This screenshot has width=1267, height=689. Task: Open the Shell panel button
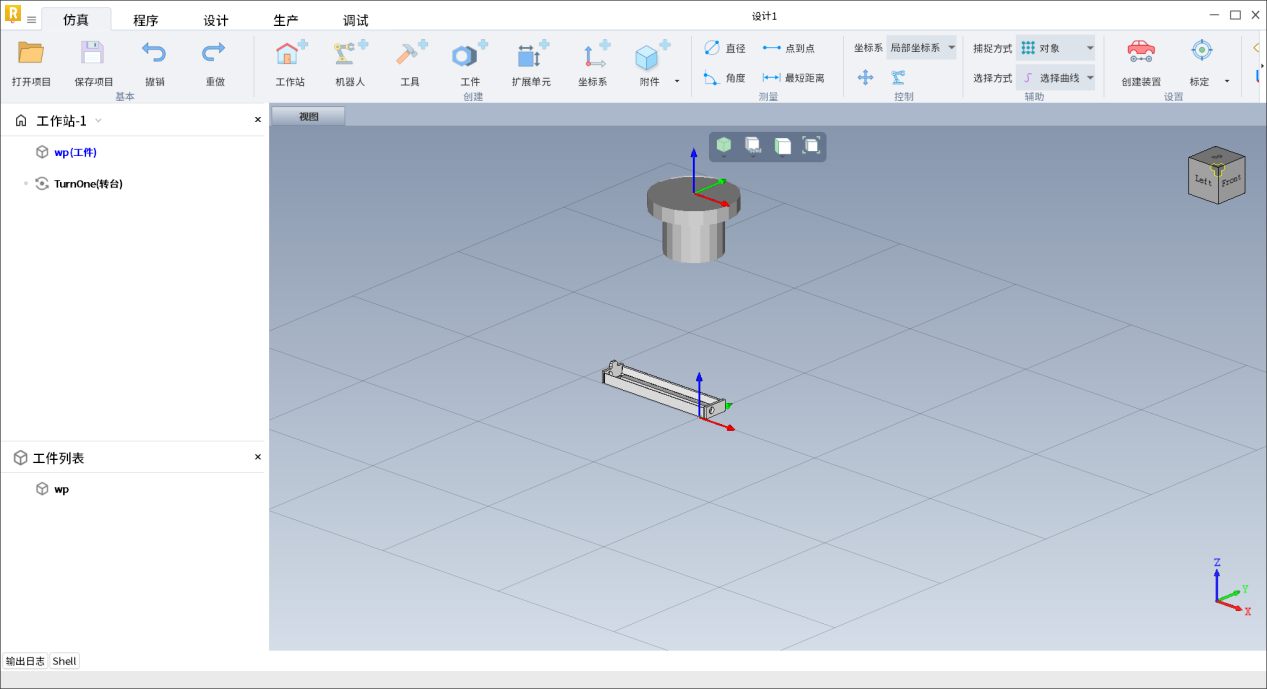(64, 661)
